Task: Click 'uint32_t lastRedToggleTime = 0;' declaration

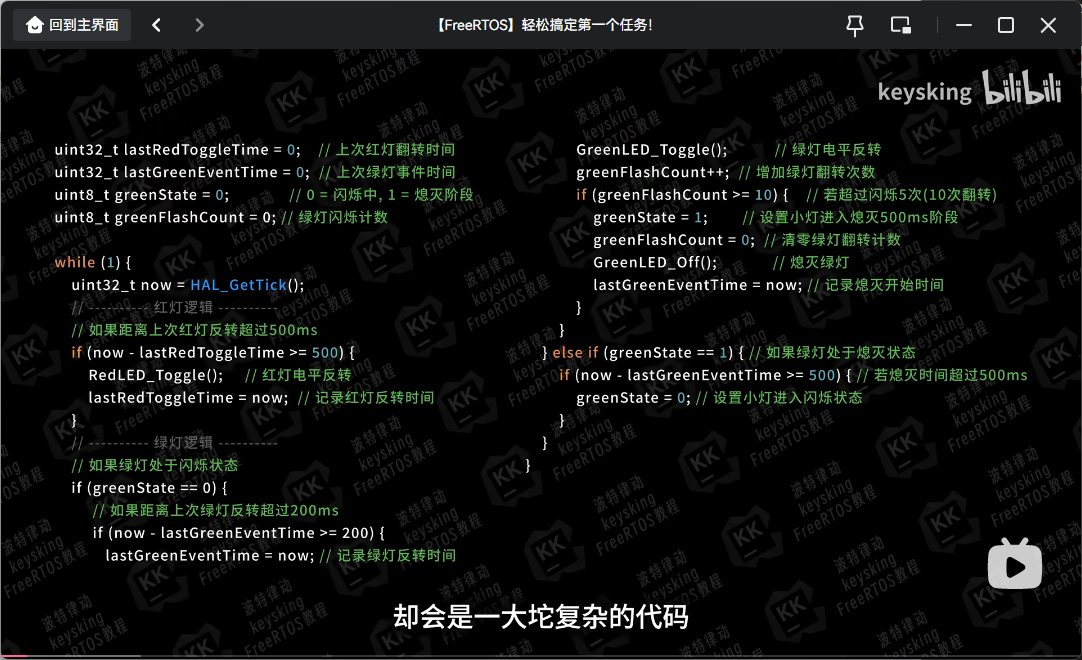Action: coord(177,150)
